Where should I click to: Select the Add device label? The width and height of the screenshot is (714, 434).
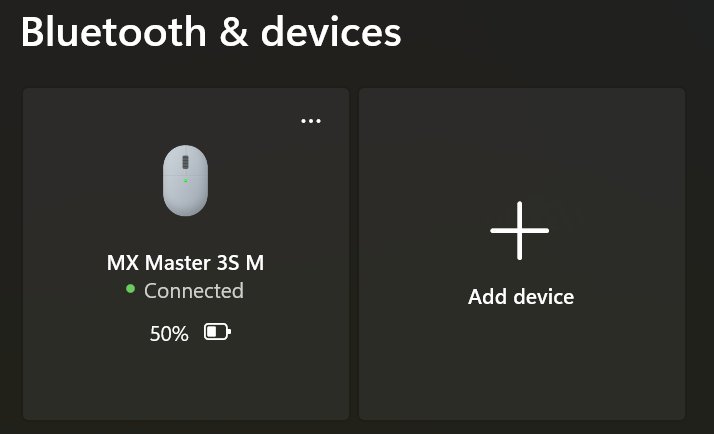coord(521,297)
